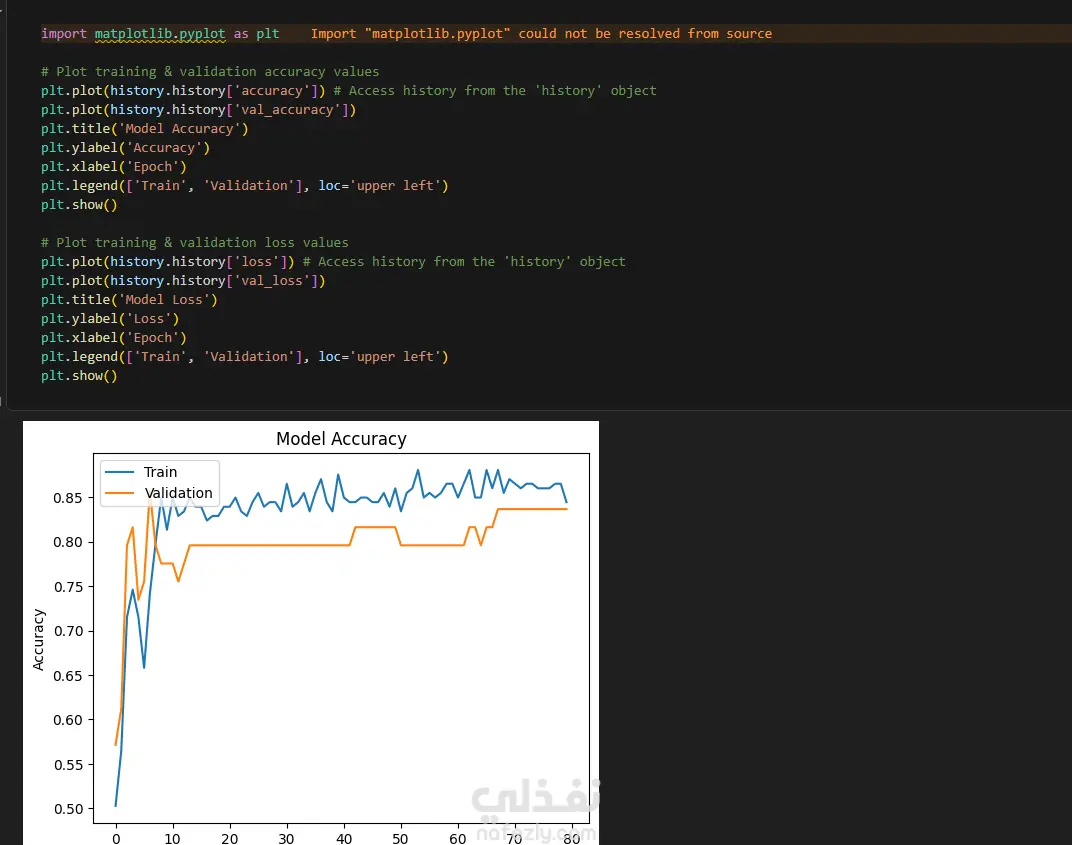Click the 40 x-axis tick label
The image size is (1072, 845).
[344, 838]
